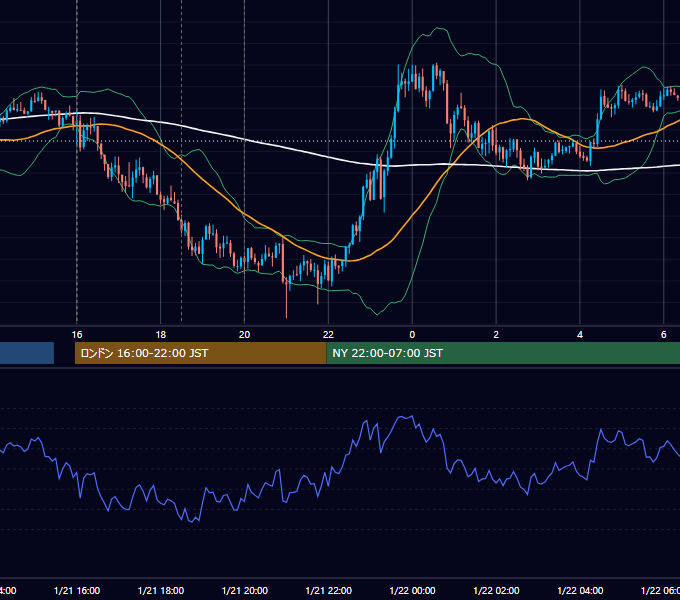The image size is (680, 600).
Task: Click the 1/21 22:00 time label
Action: click(329, 590)
